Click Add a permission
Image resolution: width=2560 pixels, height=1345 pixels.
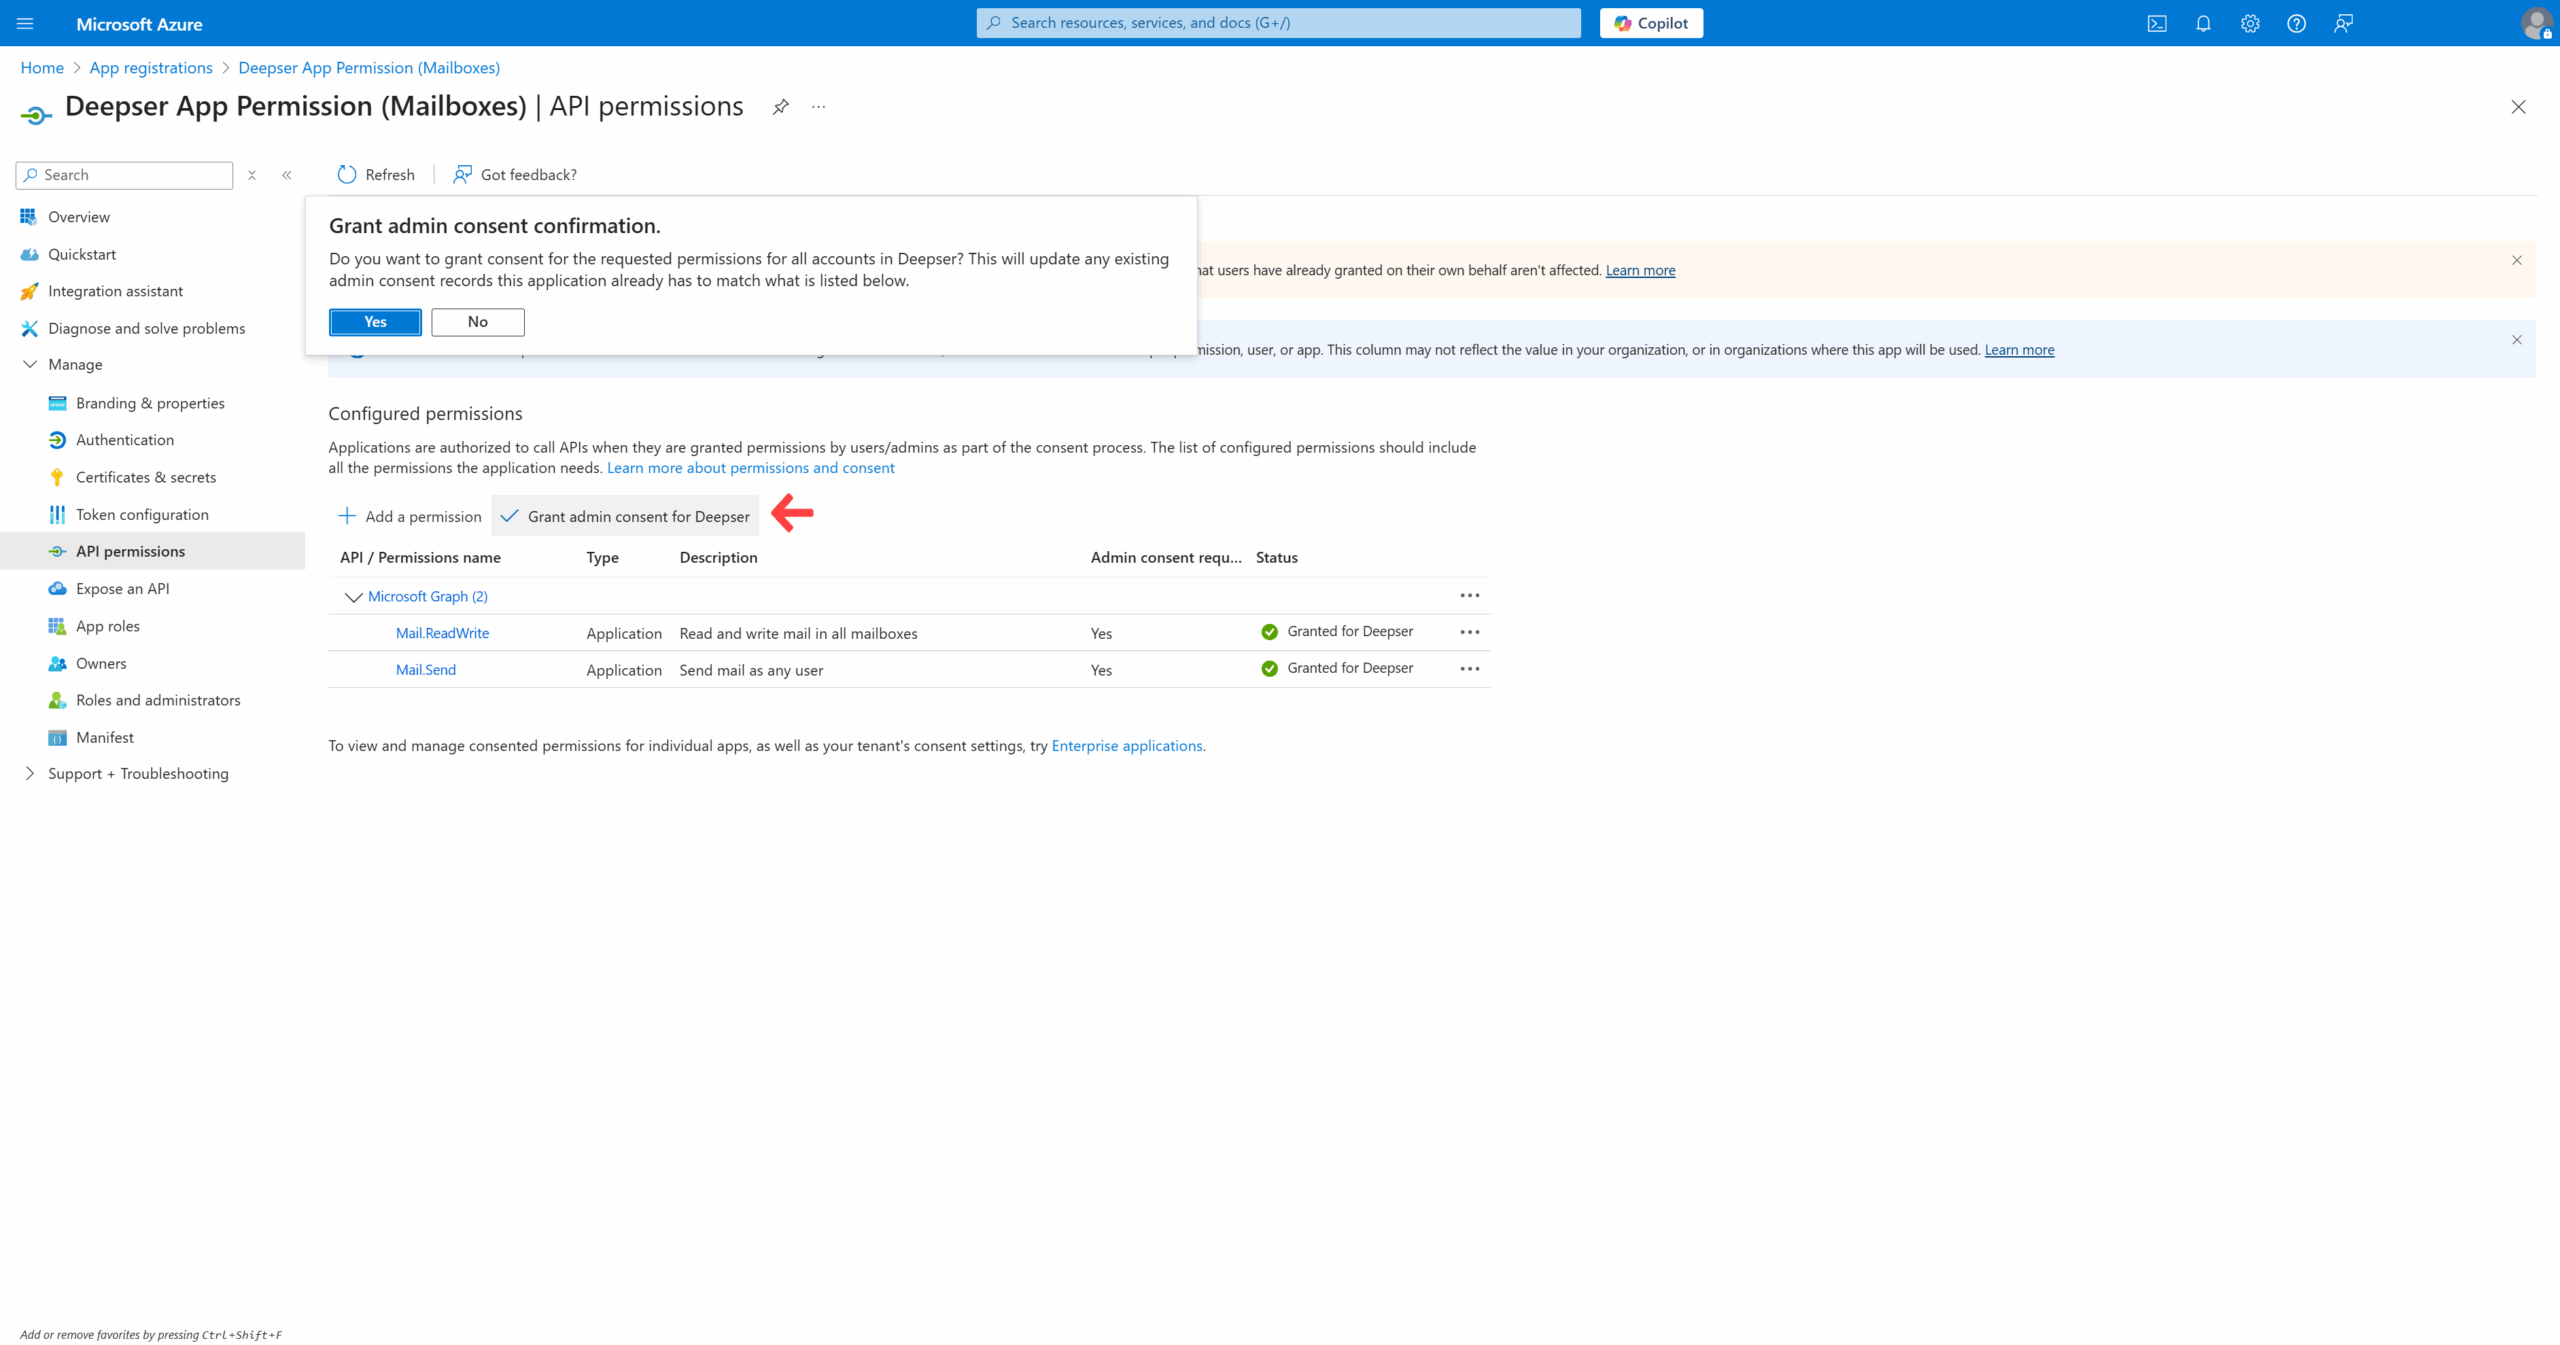(x=410, y=516)
